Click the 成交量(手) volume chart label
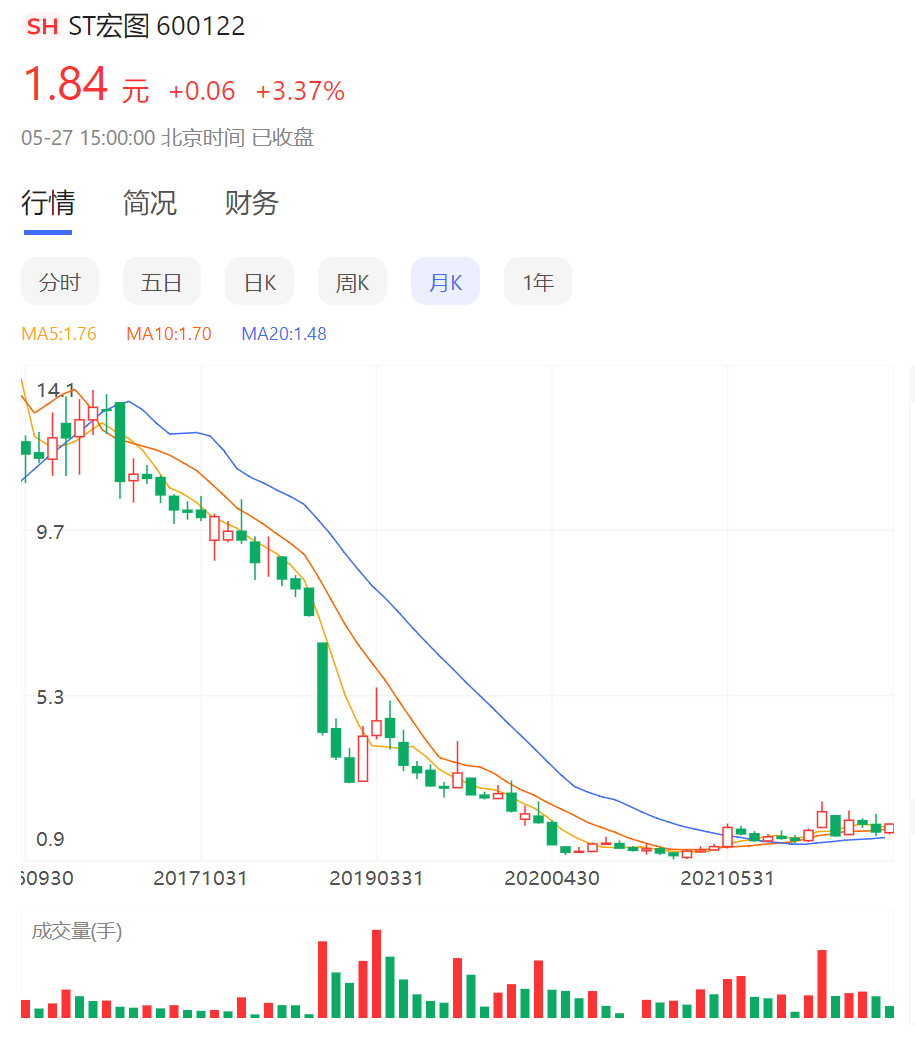Image resolution: width=915 pixels, height=1039 pixels. [x=77, y=932]
